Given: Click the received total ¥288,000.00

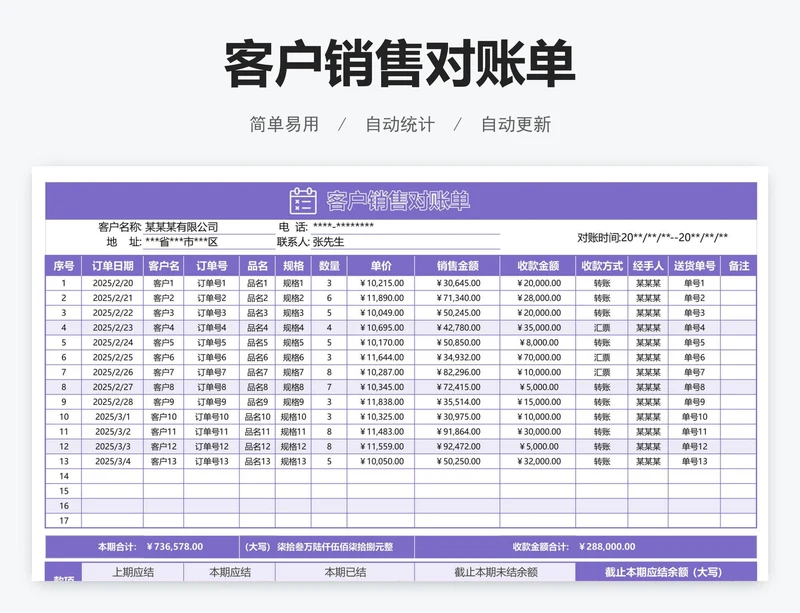Looking at the screenshot, I should pyautogui.click(x=607, y=547).
